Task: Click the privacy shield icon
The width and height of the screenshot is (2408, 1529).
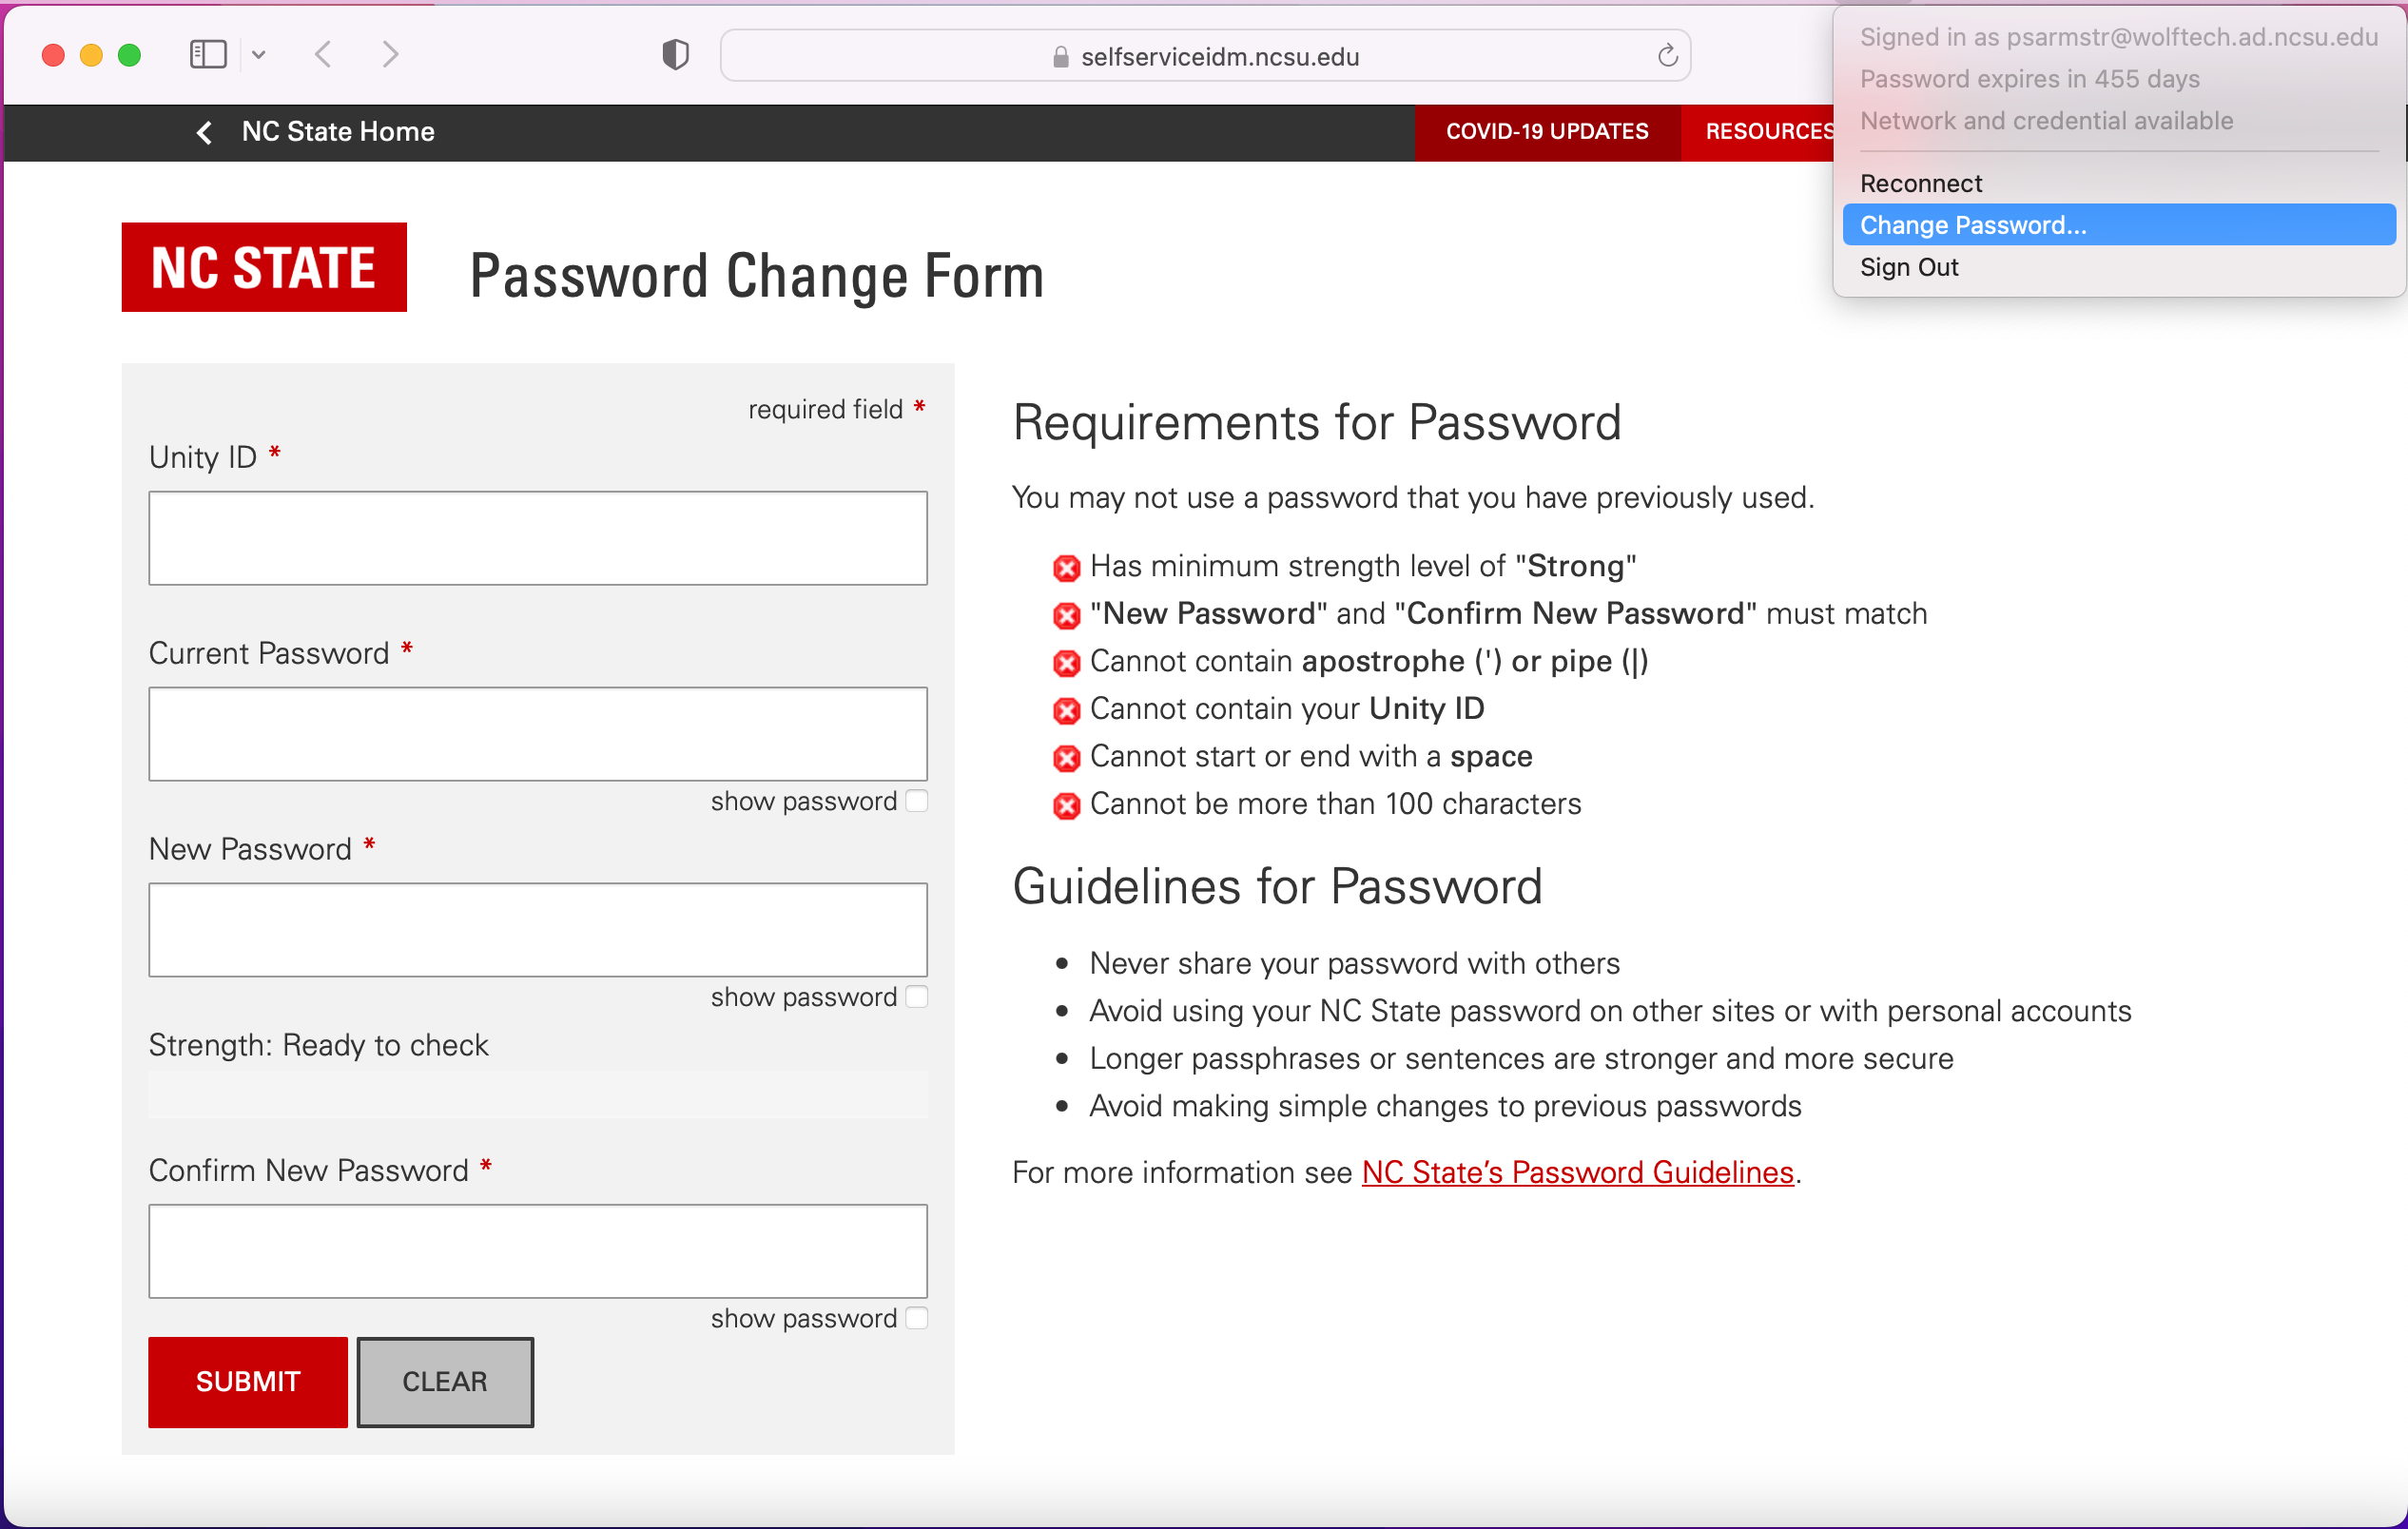Action: tap(676, 55)
